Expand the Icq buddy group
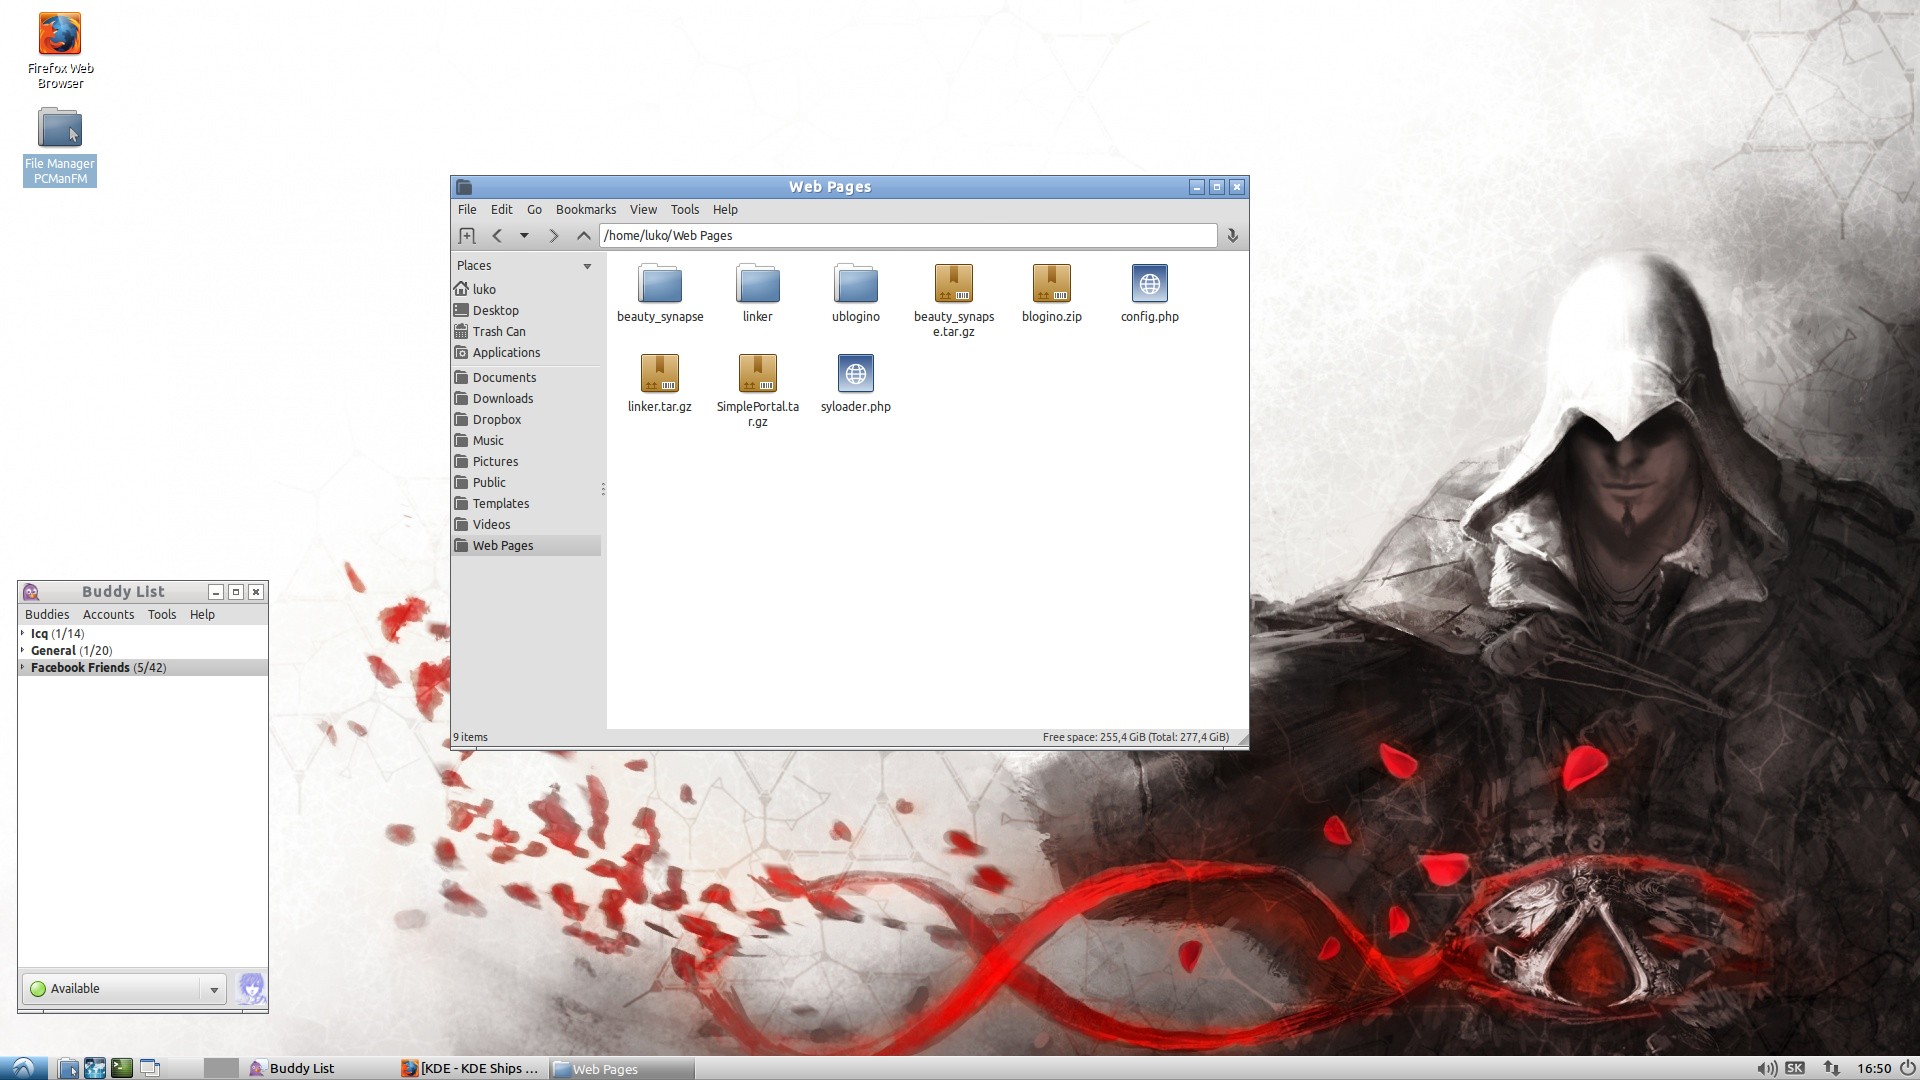This screenshot has height=1080, width=1920. 22,633
